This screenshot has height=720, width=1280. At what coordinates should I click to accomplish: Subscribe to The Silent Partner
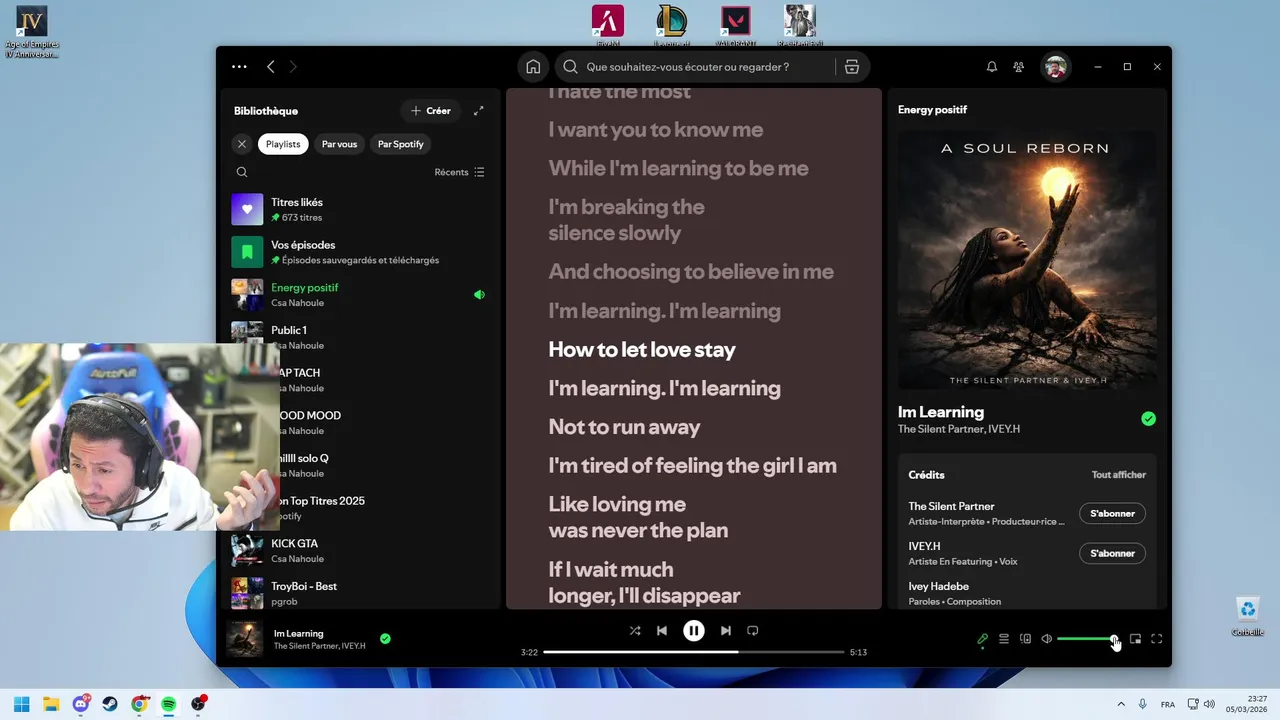coord(1112,514)
